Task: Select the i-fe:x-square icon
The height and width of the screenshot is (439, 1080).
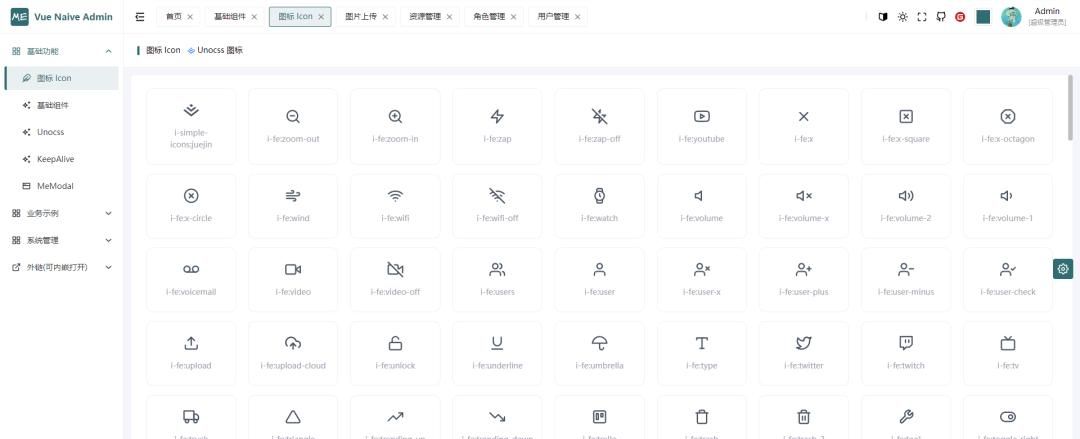Action: pyautogui.click(x=906, y=116)
